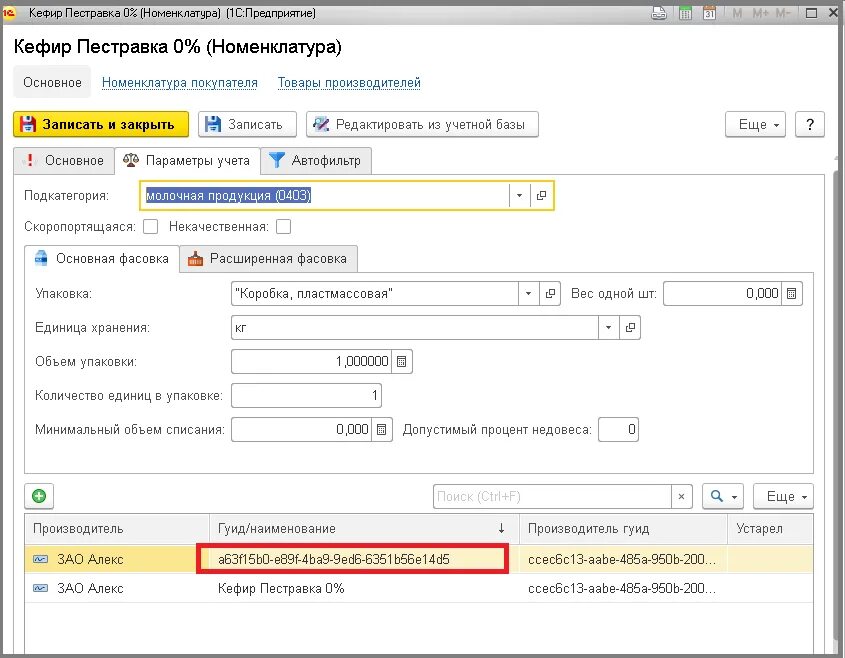This screenshot has height=658, width=845.
Task: Click the Записать save button
Action: (247, 124)
